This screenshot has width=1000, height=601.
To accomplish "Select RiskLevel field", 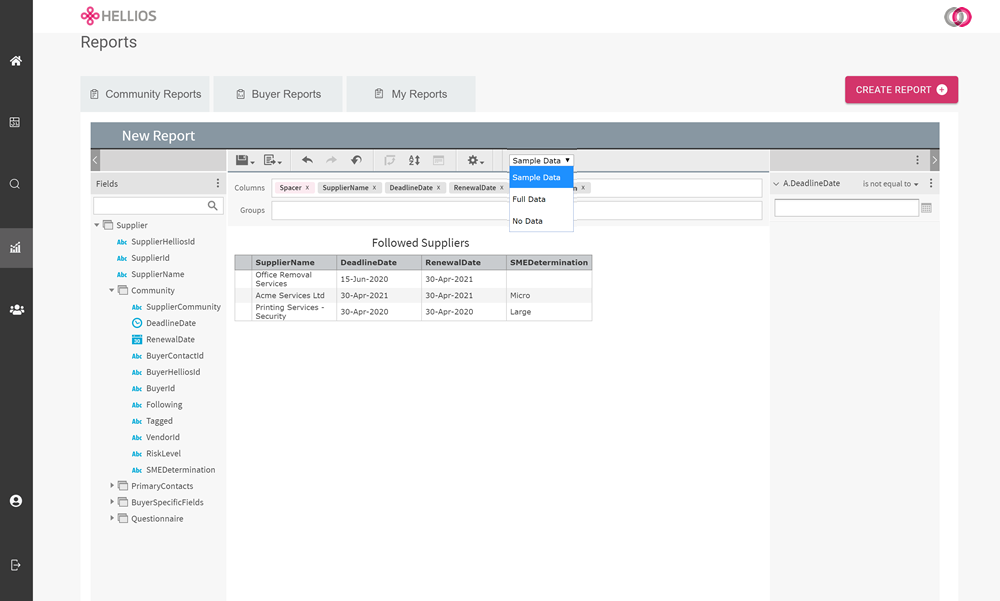I will click(163, 454).
